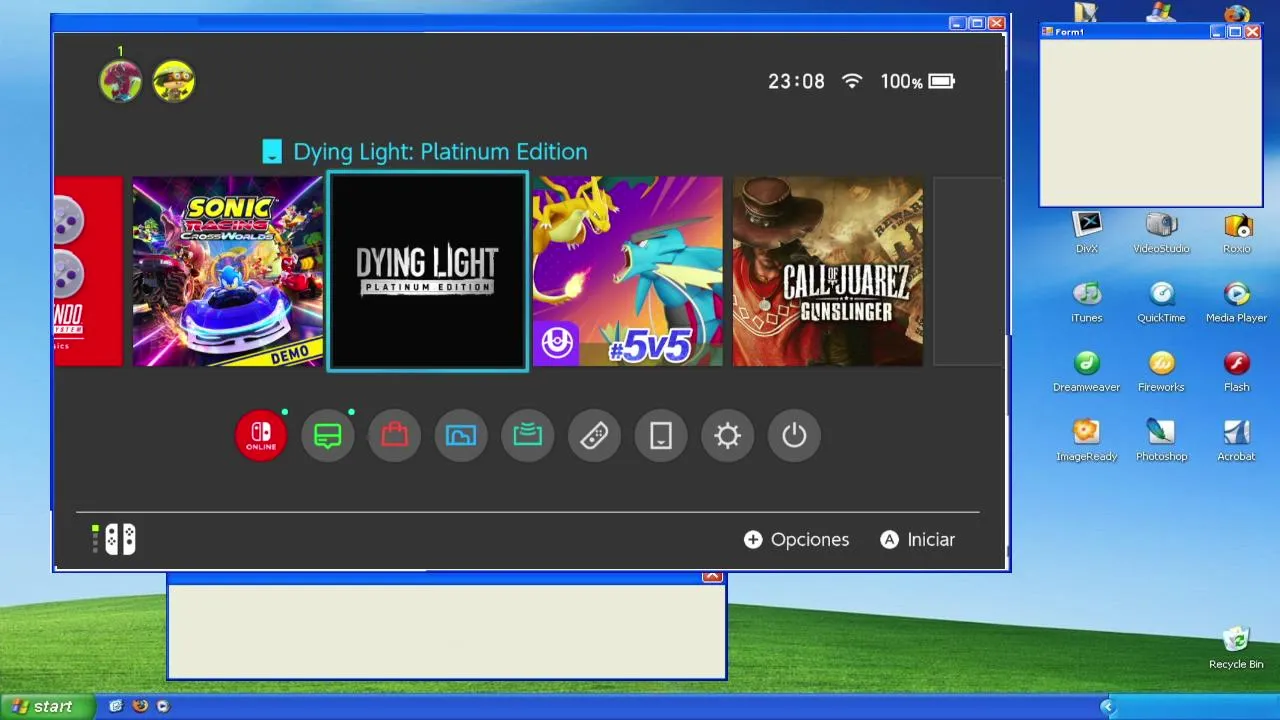1280x720 pixels.
Task: Click game card icon beside Dying Light title
Action: point(272,151)
